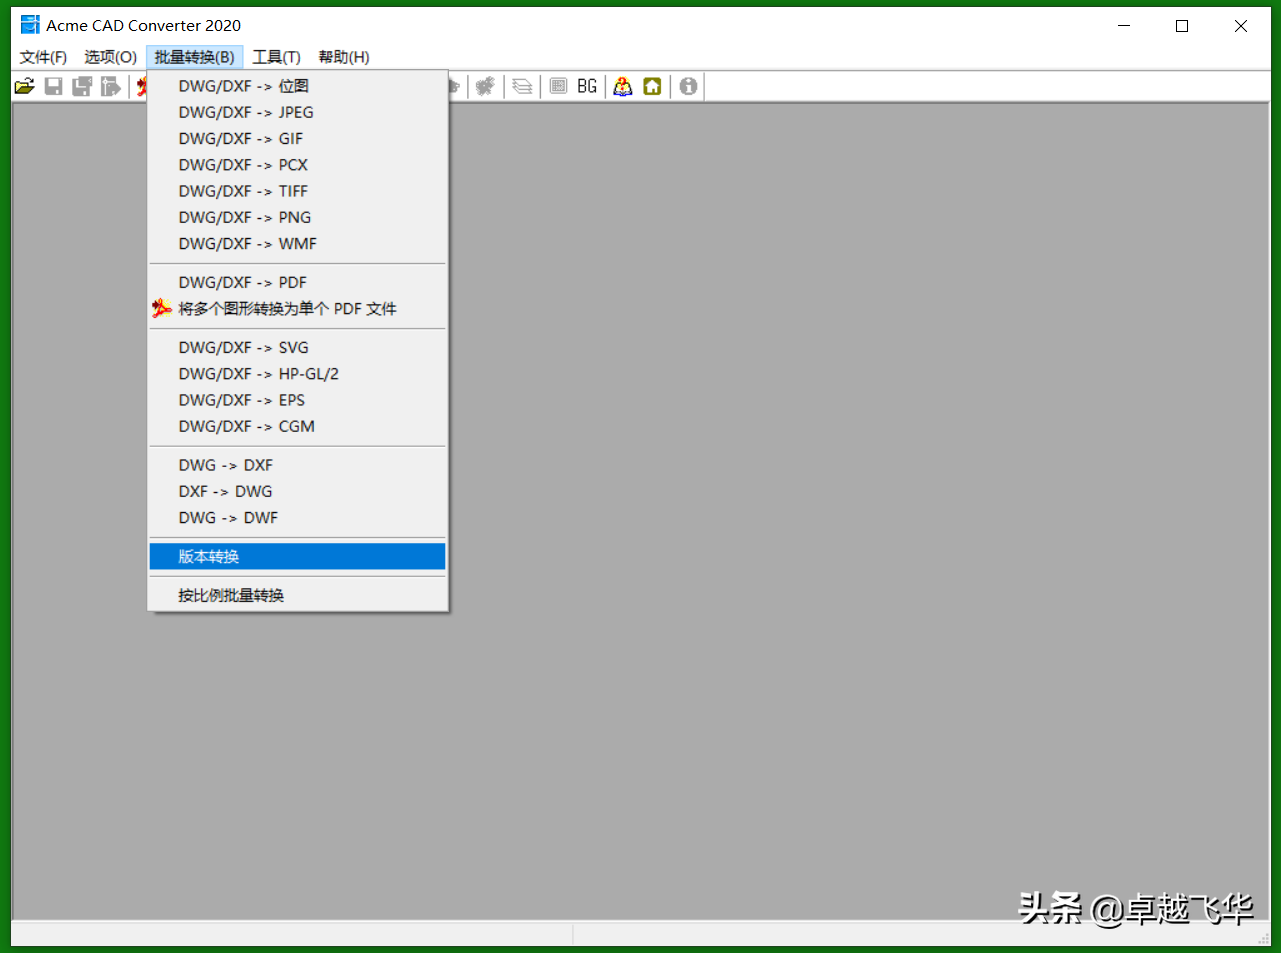Choose DWG/DXF -> GIF batch conversion
The height and width of the screenshot is (953, 1281).
click(297, 138)
